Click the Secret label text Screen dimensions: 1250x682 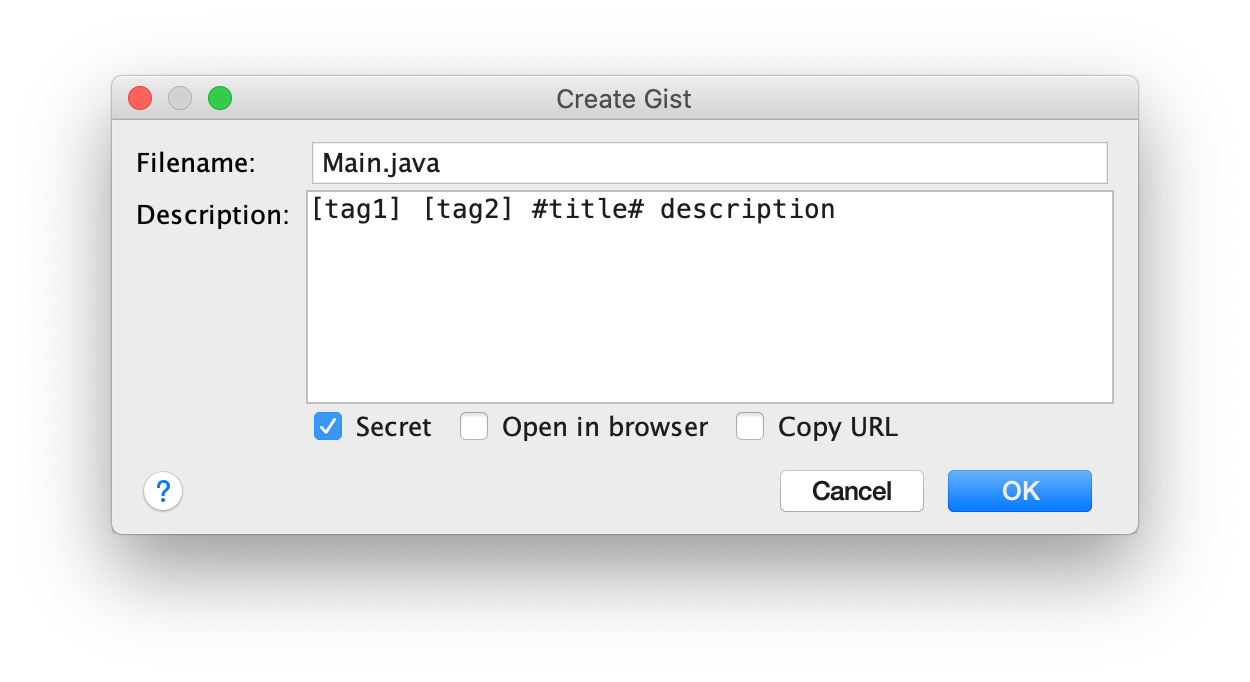(x=393, y=427)
